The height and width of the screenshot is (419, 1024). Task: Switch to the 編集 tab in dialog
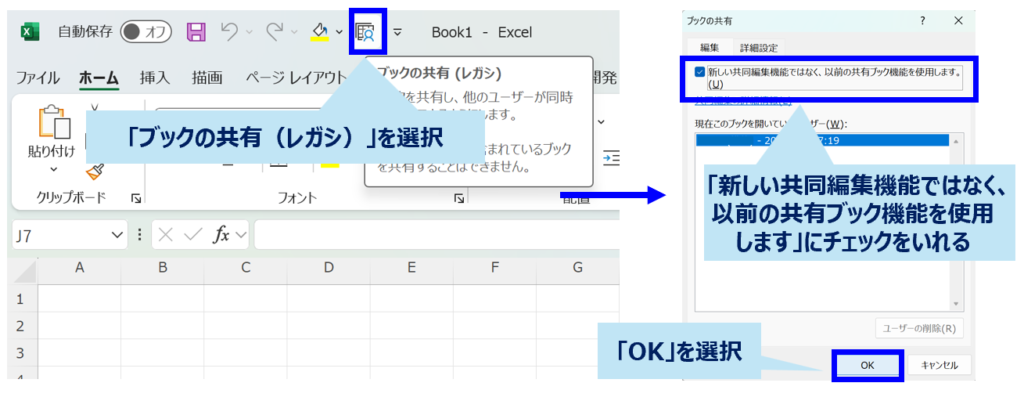coord(709,48)
